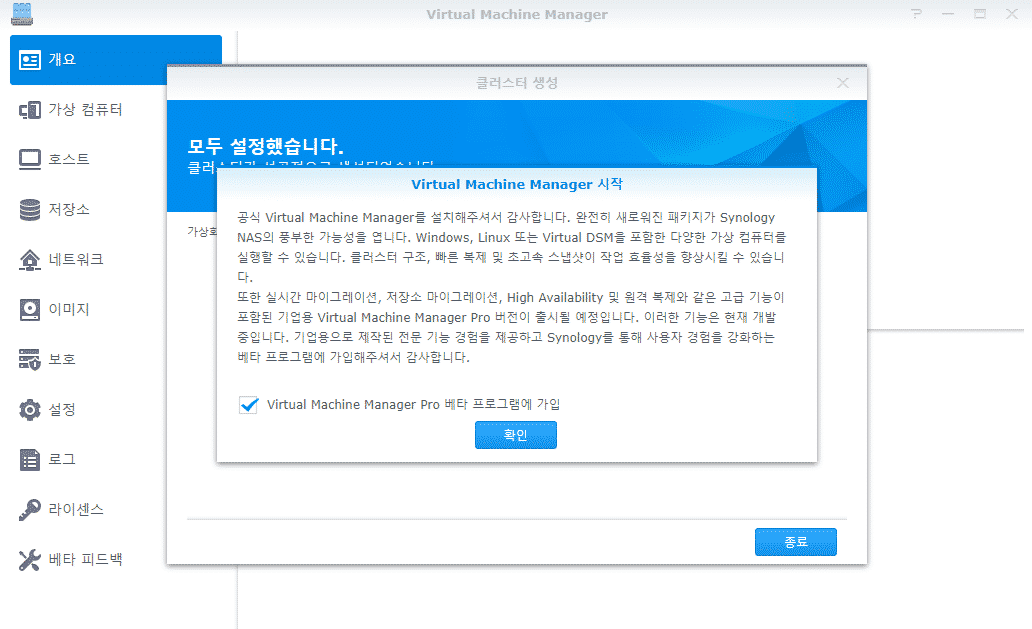Click the 'Virtual Machine Manager 시작' dialog title
This screenshot has width=1032, height=629.
517,184
